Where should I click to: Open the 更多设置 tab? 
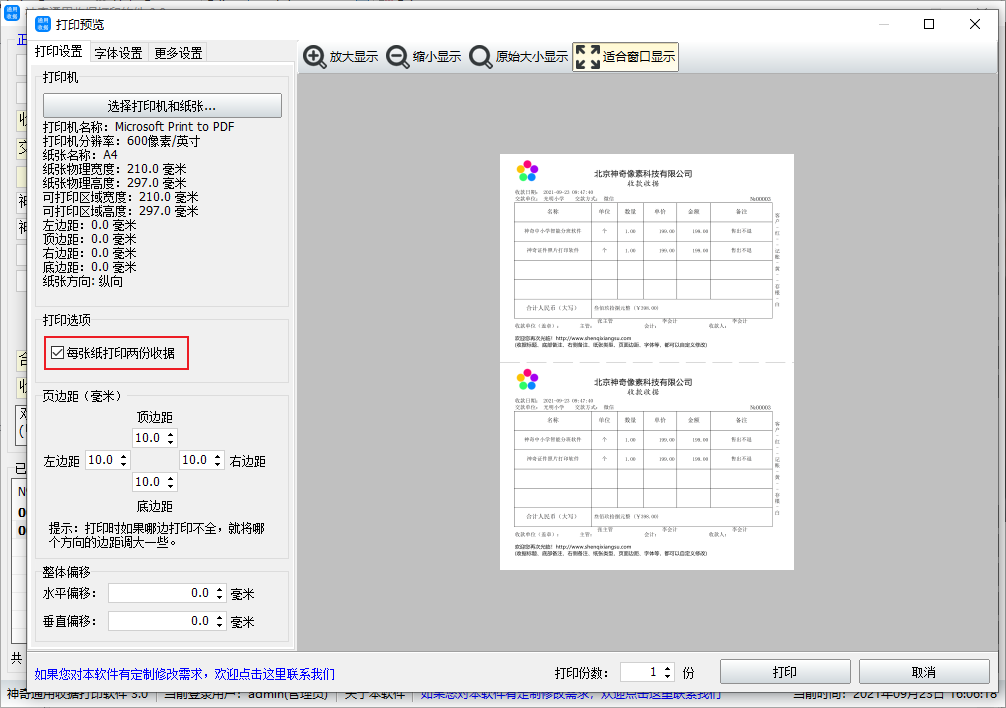click(x=178, y=53)
